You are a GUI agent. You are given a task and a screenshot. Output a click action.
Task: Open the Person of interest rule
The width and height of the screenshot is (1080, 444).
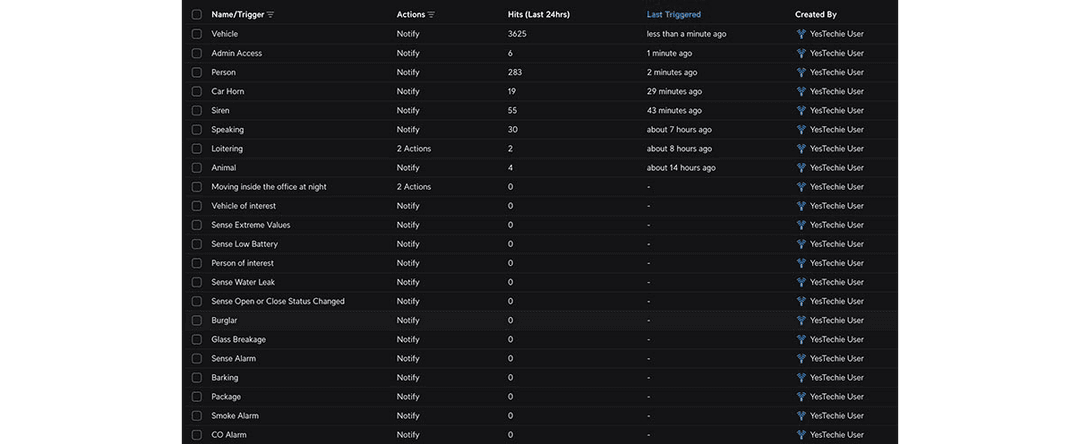coord(242,263)
